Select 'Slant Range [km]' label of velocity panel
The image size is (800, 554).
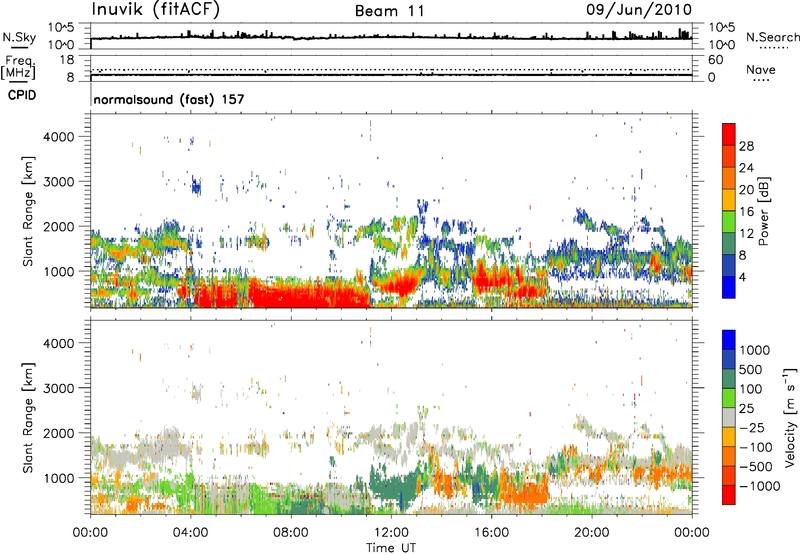(28, 417)
